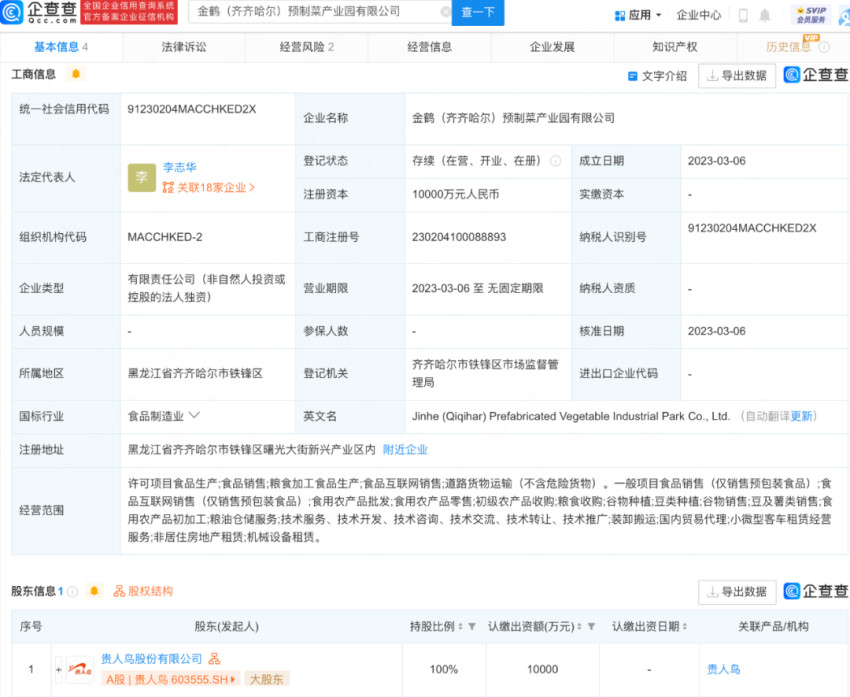The image size is (850, 697).
Task: Click the bell notification icon in top bar
Action: [764, 13]
